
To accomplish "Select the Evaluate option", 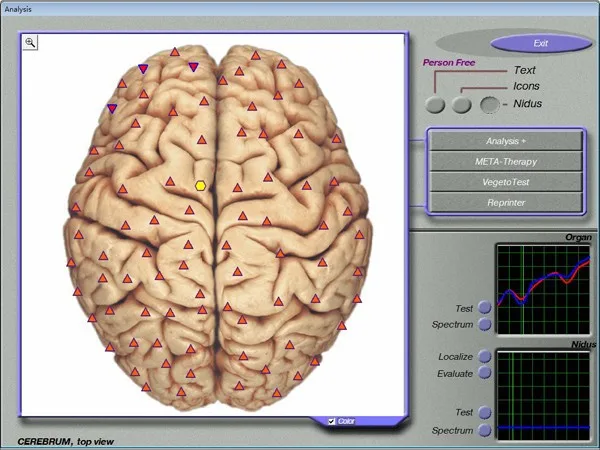I will [485, 372].
